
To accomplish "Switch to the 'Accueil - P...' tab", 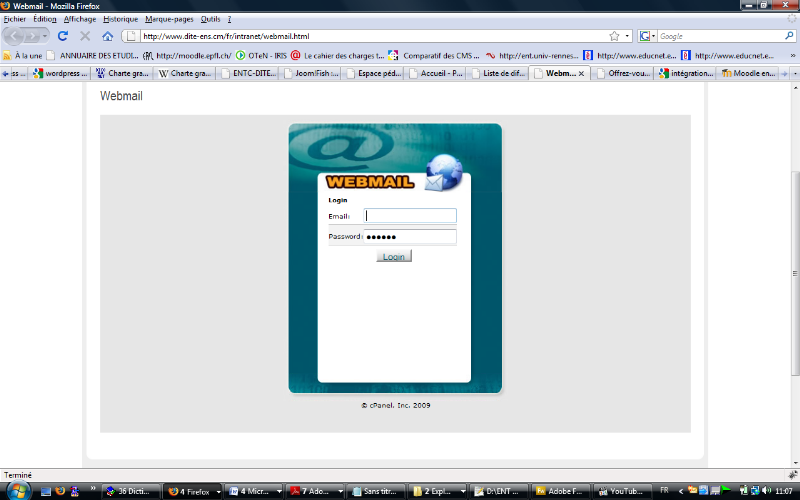I will (436, 73).
